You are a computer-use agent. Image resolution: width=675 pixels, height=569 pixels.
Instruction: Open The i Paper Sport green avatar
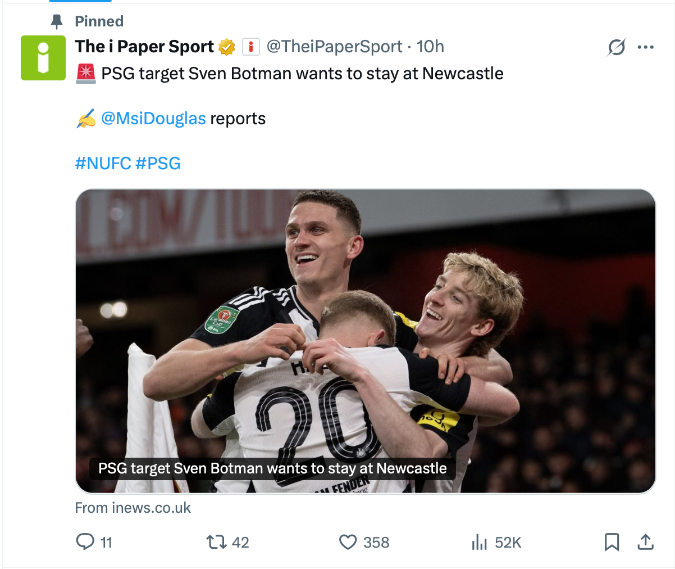(x=43, y=57)
